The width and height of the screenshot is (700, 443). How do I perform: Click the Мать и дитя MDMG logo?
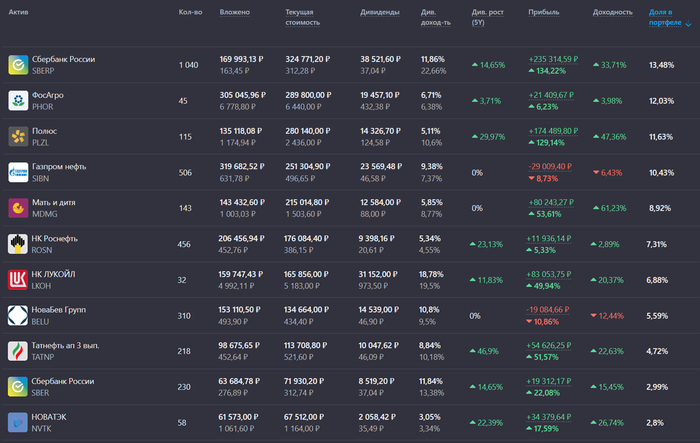[18, 208]
